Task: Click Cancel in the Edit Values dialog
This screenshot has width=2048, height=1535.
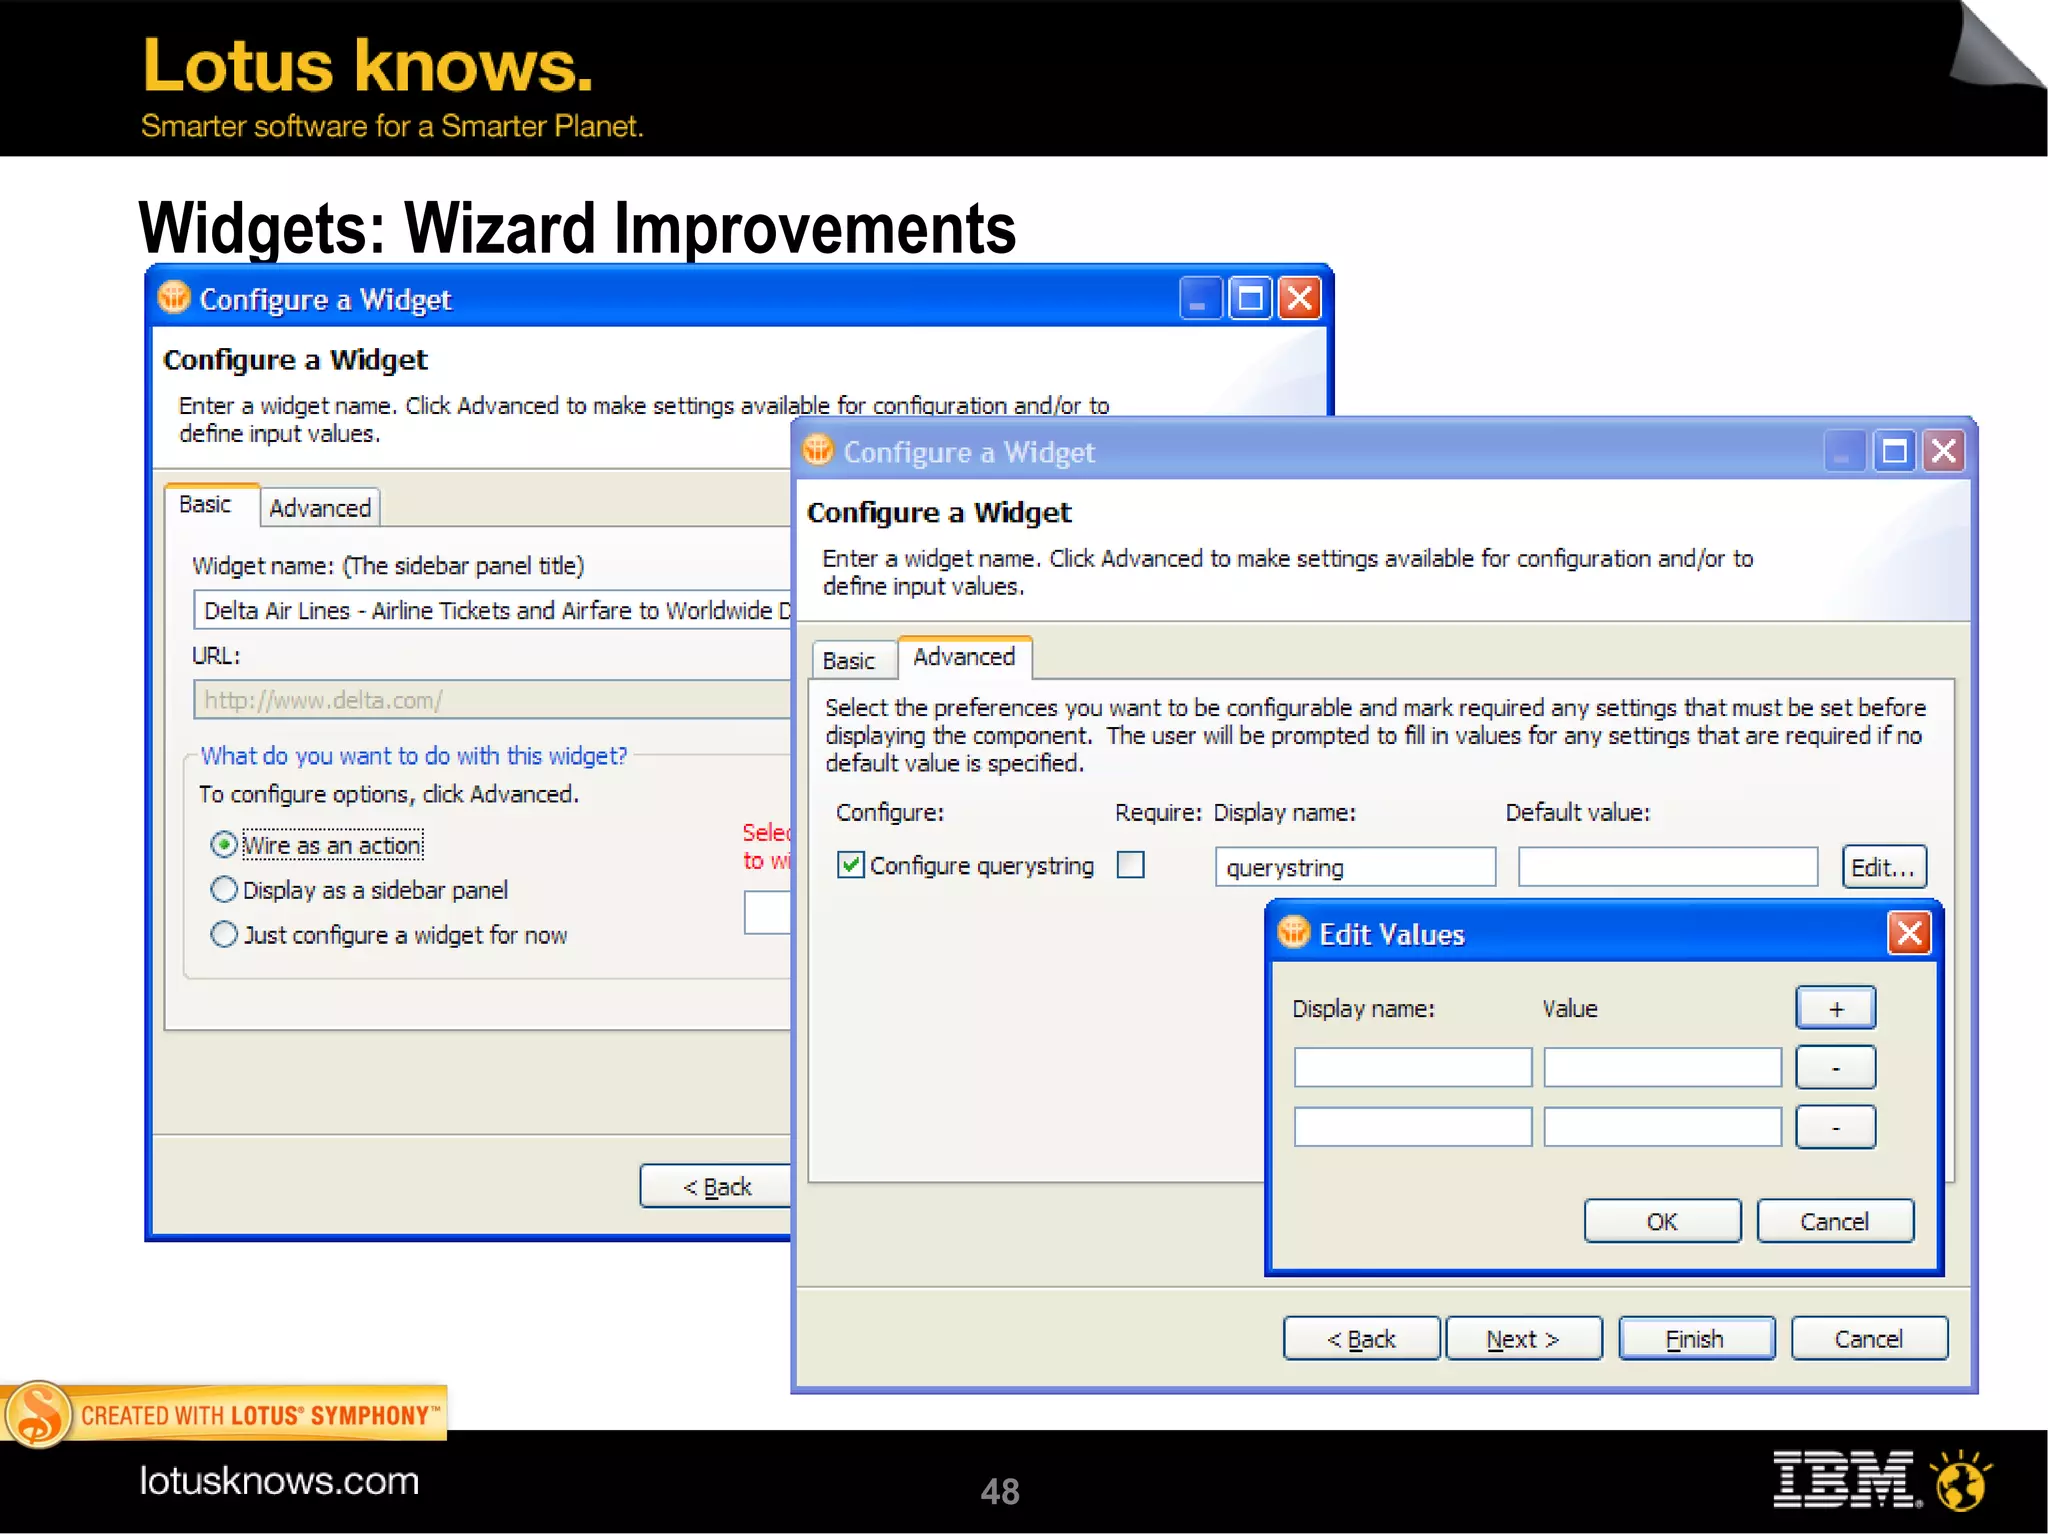Action: click(x=1835, y=1221)
